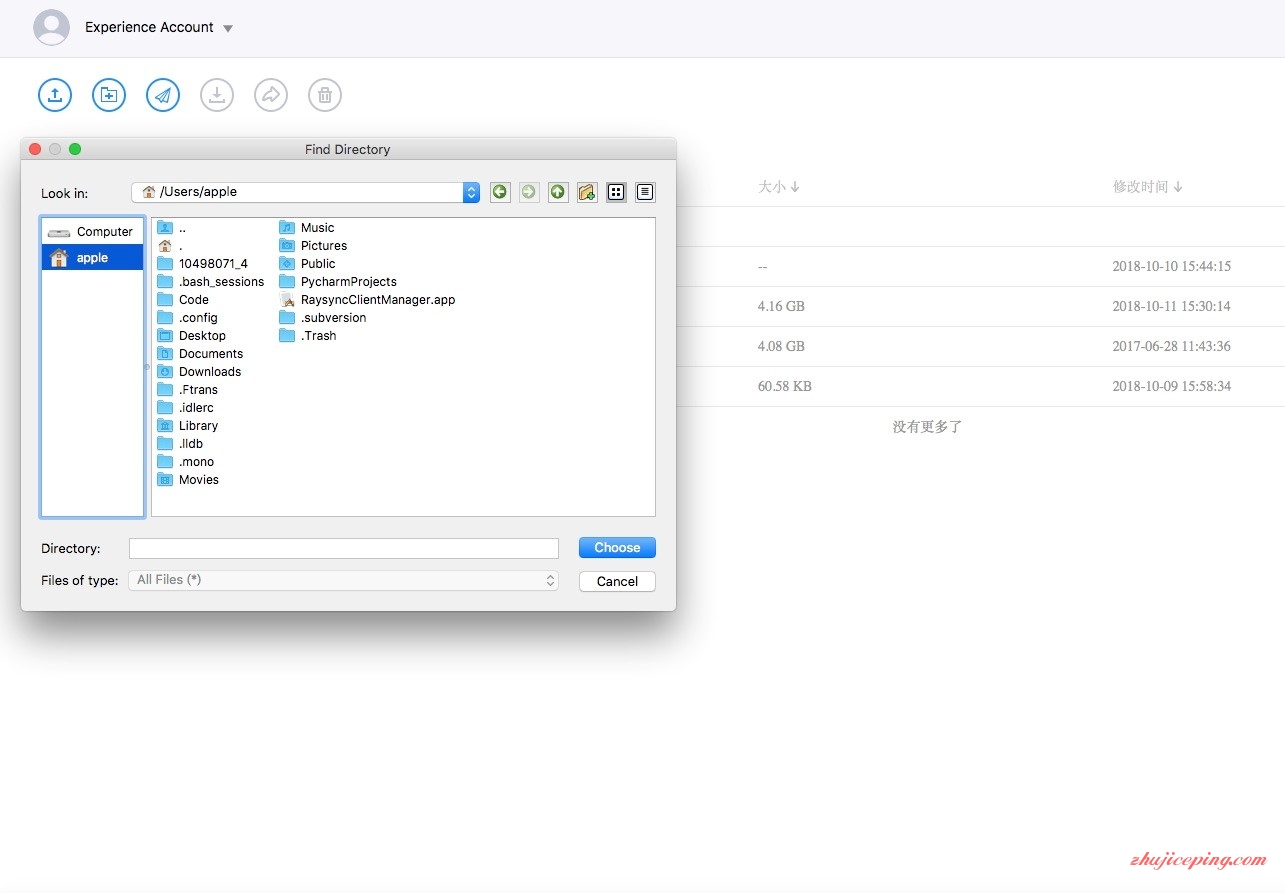Click the greyed trash delete icon

pos(325,95)
